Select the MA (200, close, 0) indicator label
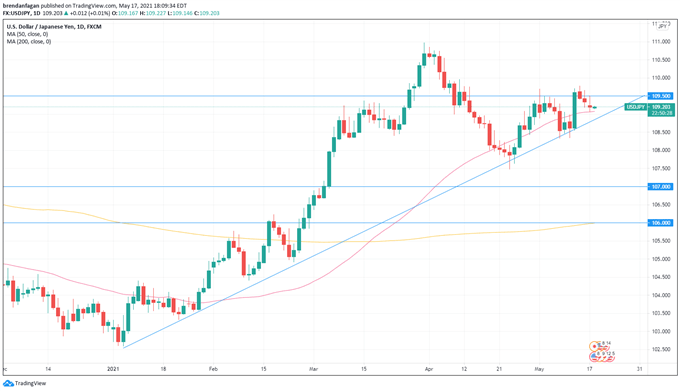 [29, 42]
